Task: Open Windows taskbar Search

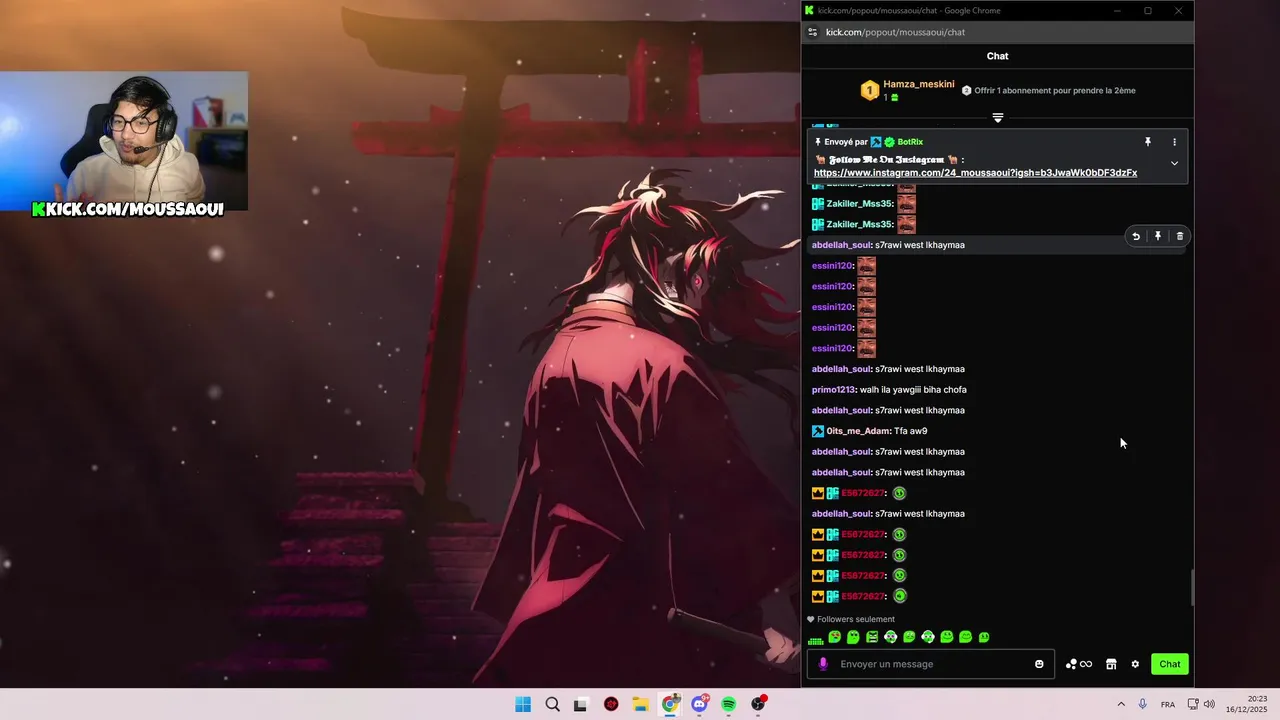Action: (x=552, y=704)
